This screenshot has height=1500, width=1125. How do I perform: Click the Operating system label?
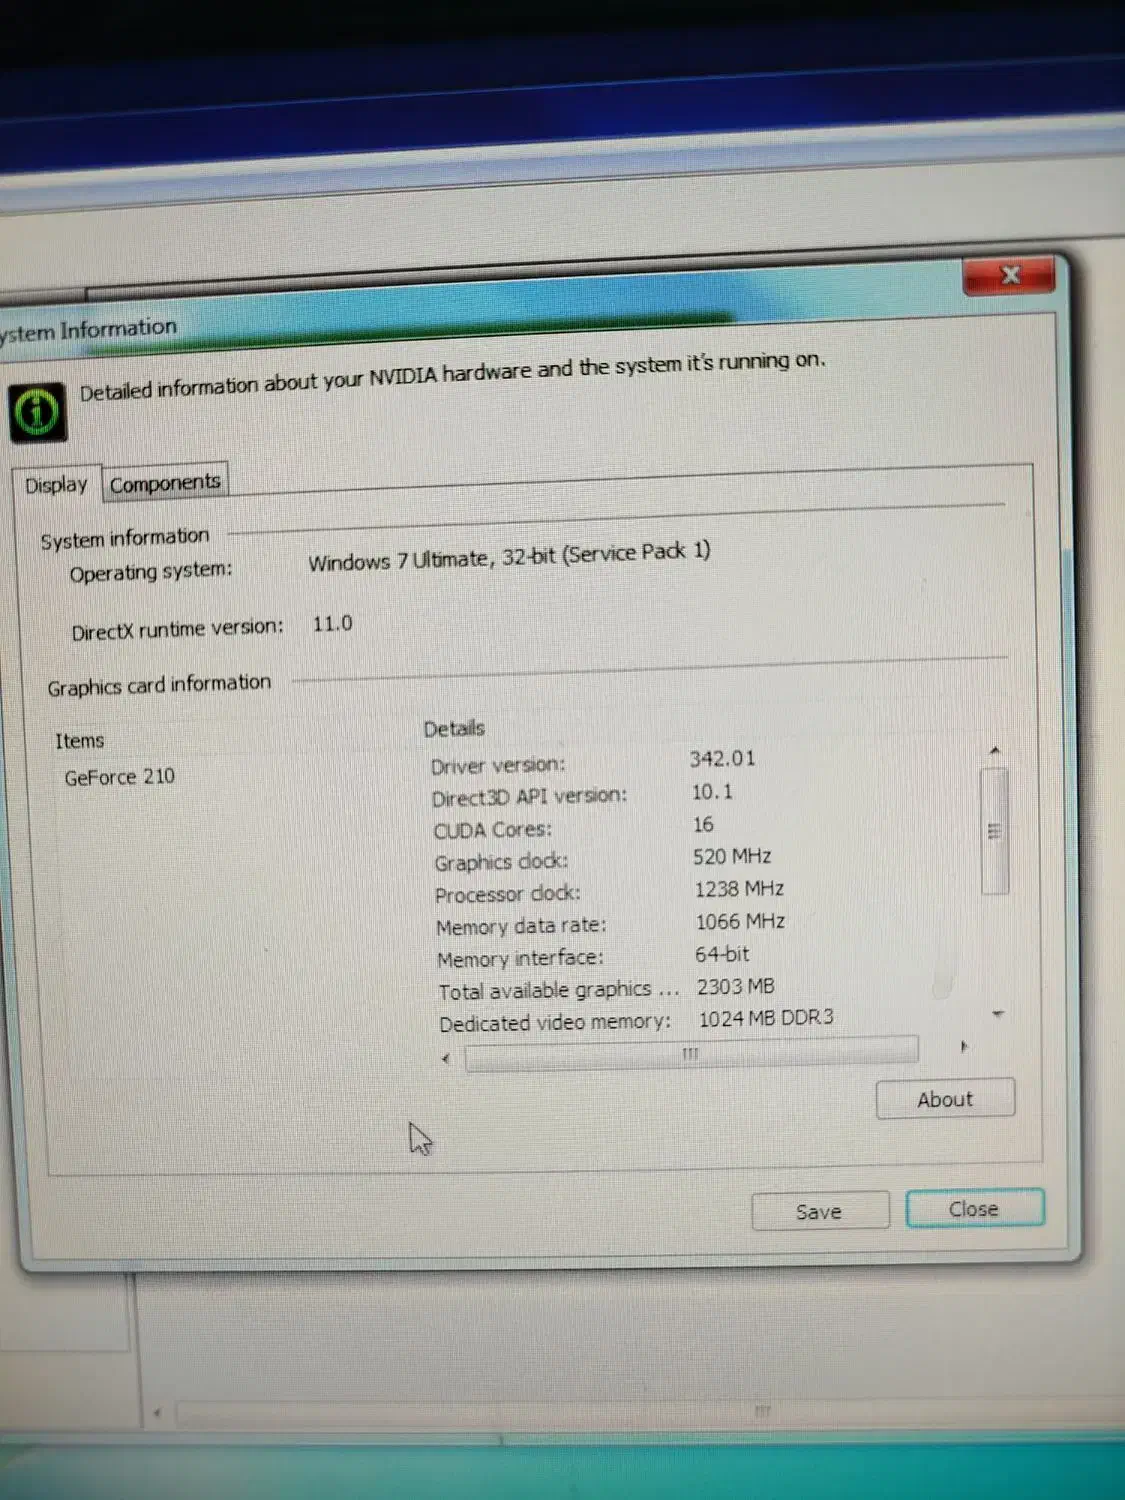point(151,572)
